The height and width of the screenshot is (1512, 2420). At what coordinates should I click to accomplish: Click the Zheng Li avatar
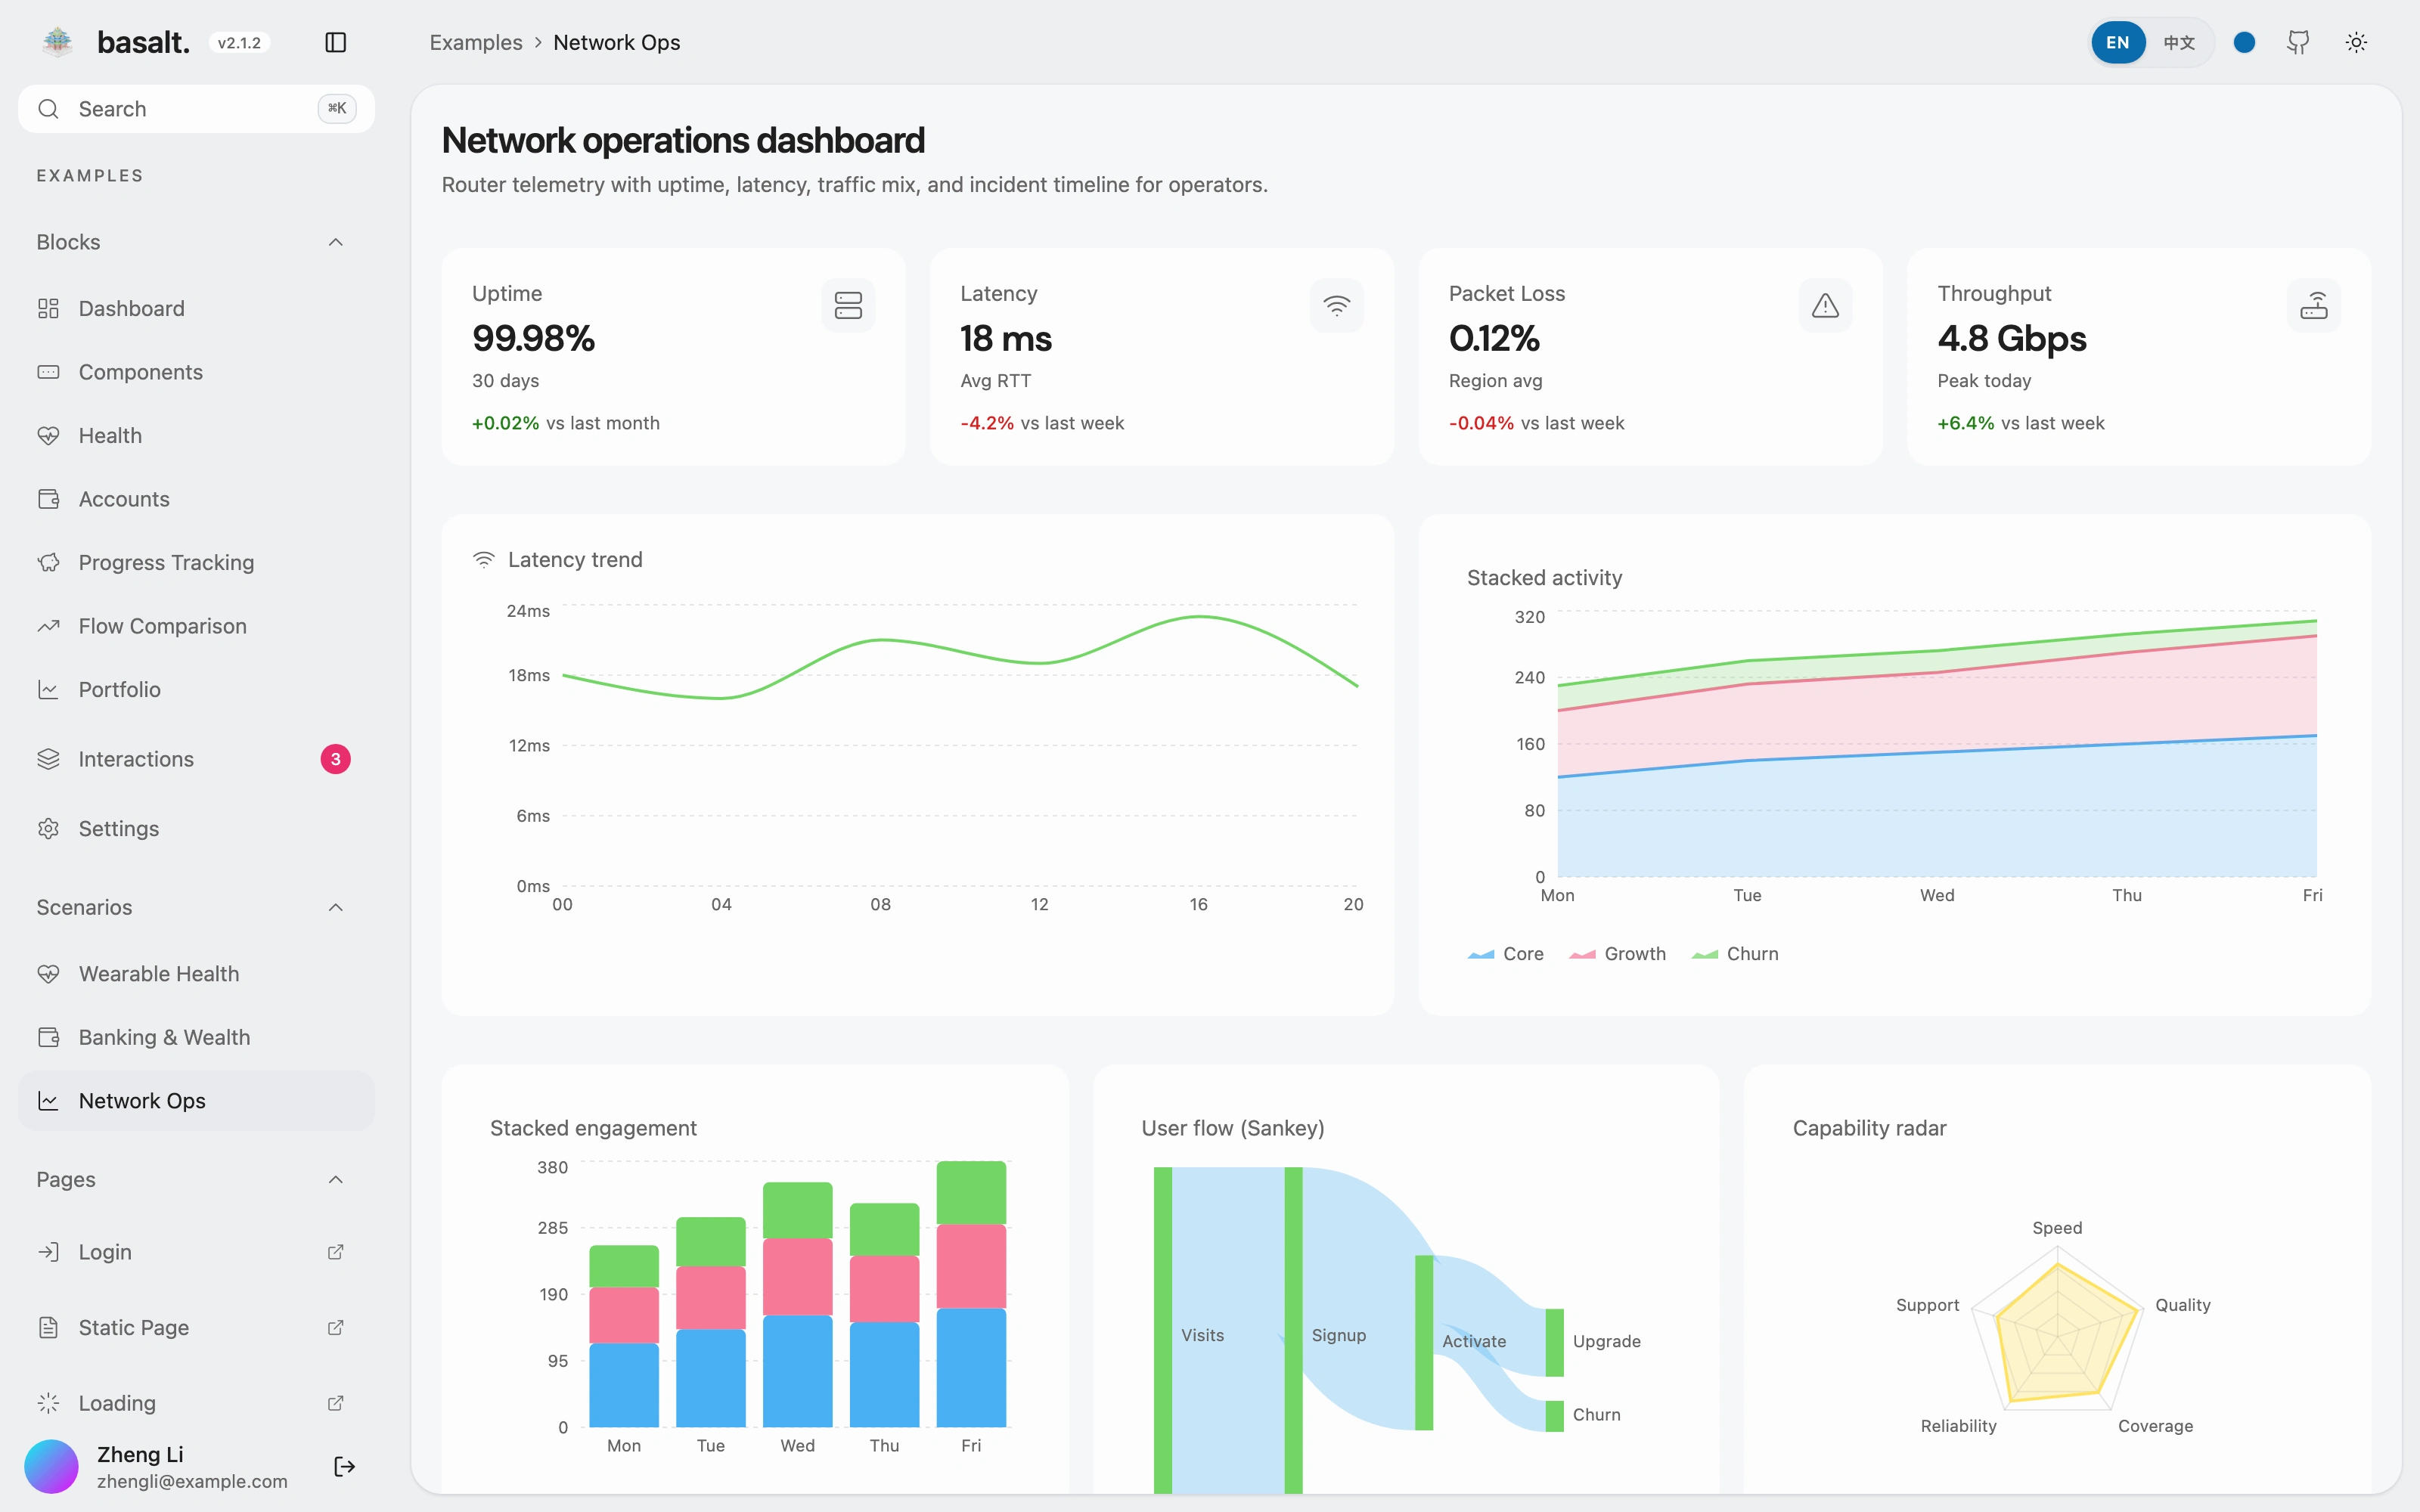(x=51, y=1466)
